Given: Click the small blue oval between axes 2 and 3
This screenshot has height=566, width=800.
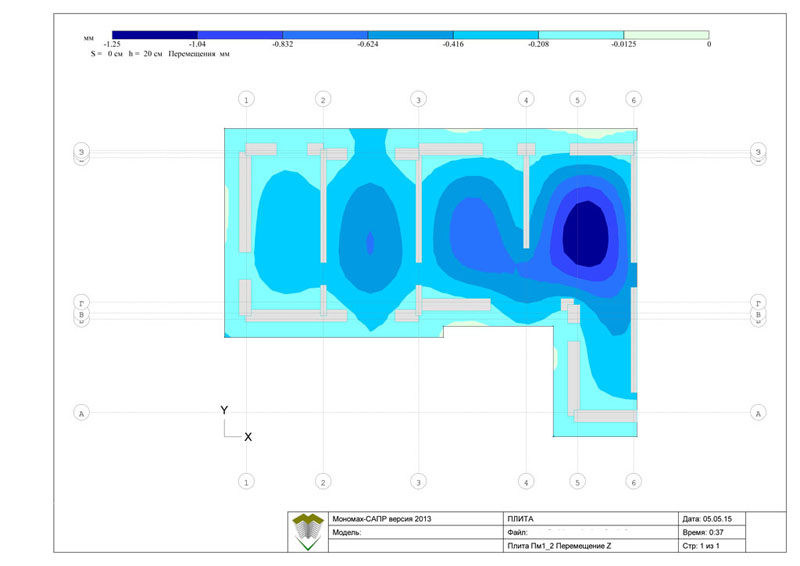Looking at the screenshot, I should pos(370,243).
